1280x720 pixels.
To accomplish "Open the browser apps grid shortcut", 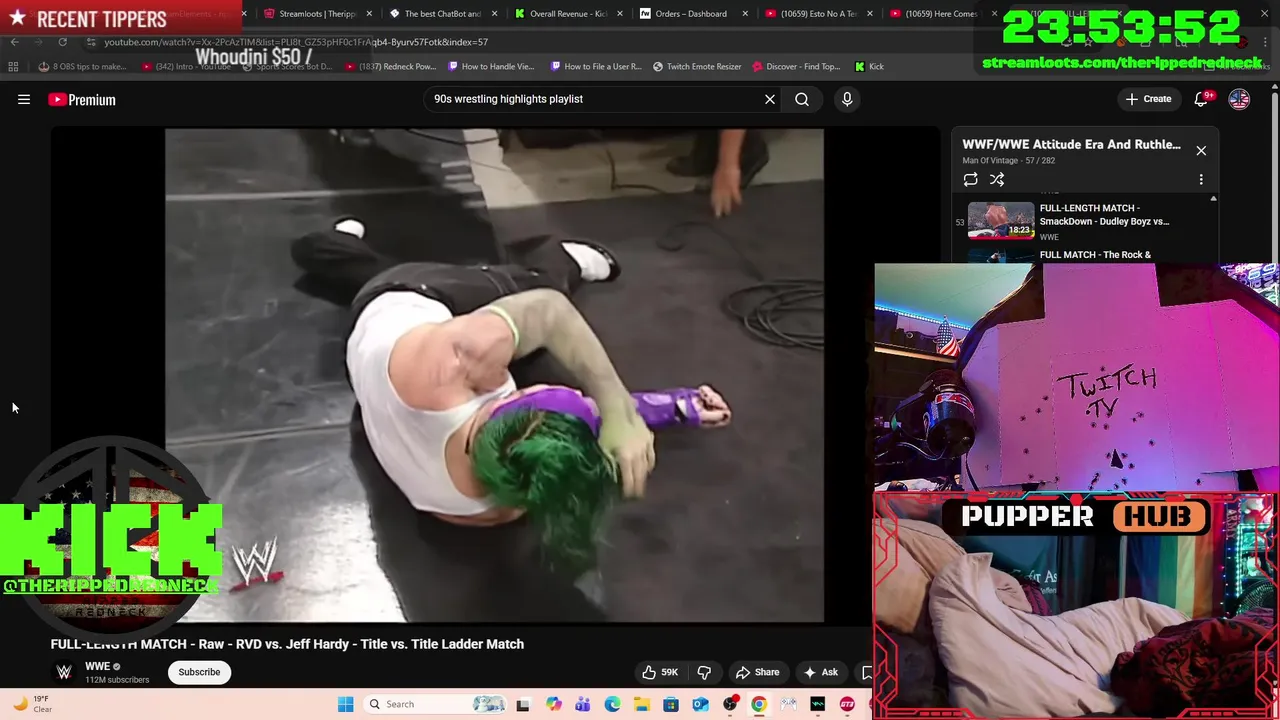I will pyautogui.click(x=13, y=66).
